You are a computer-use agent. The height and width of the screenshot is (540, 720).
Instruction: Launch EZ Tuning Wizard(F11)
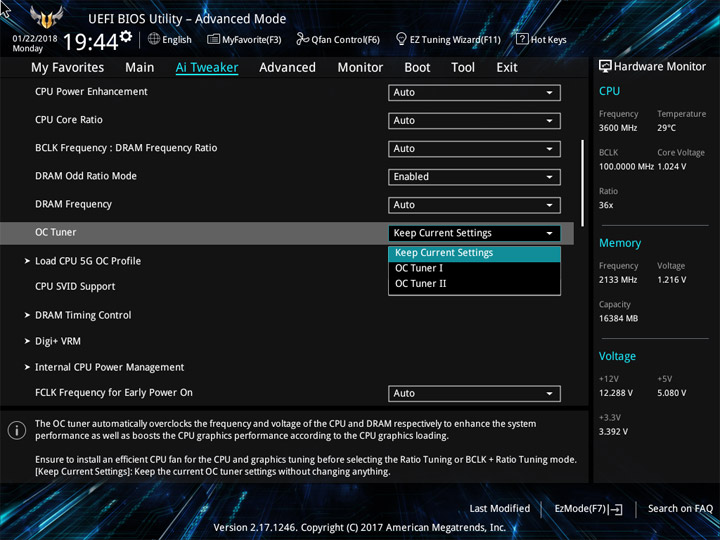click(449, 39)
